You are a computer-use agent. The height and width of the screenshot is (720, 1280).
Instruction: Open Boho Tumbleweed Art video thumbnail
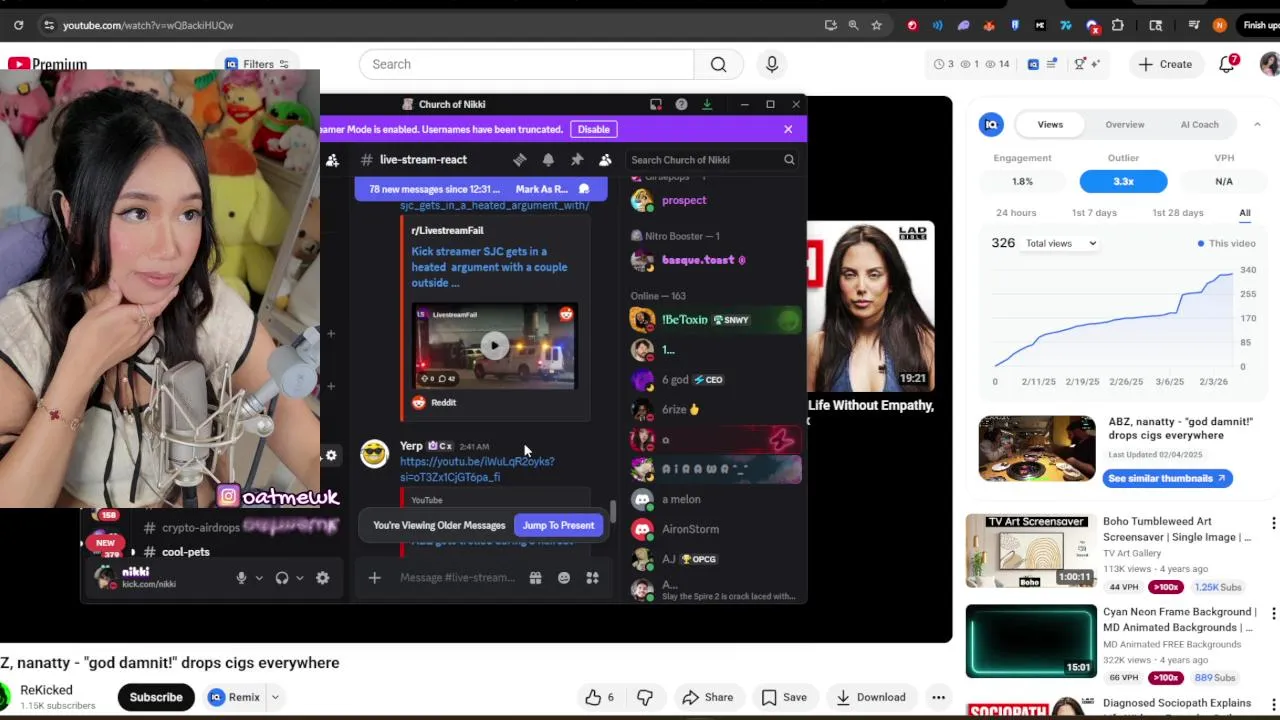point(1031,550)
